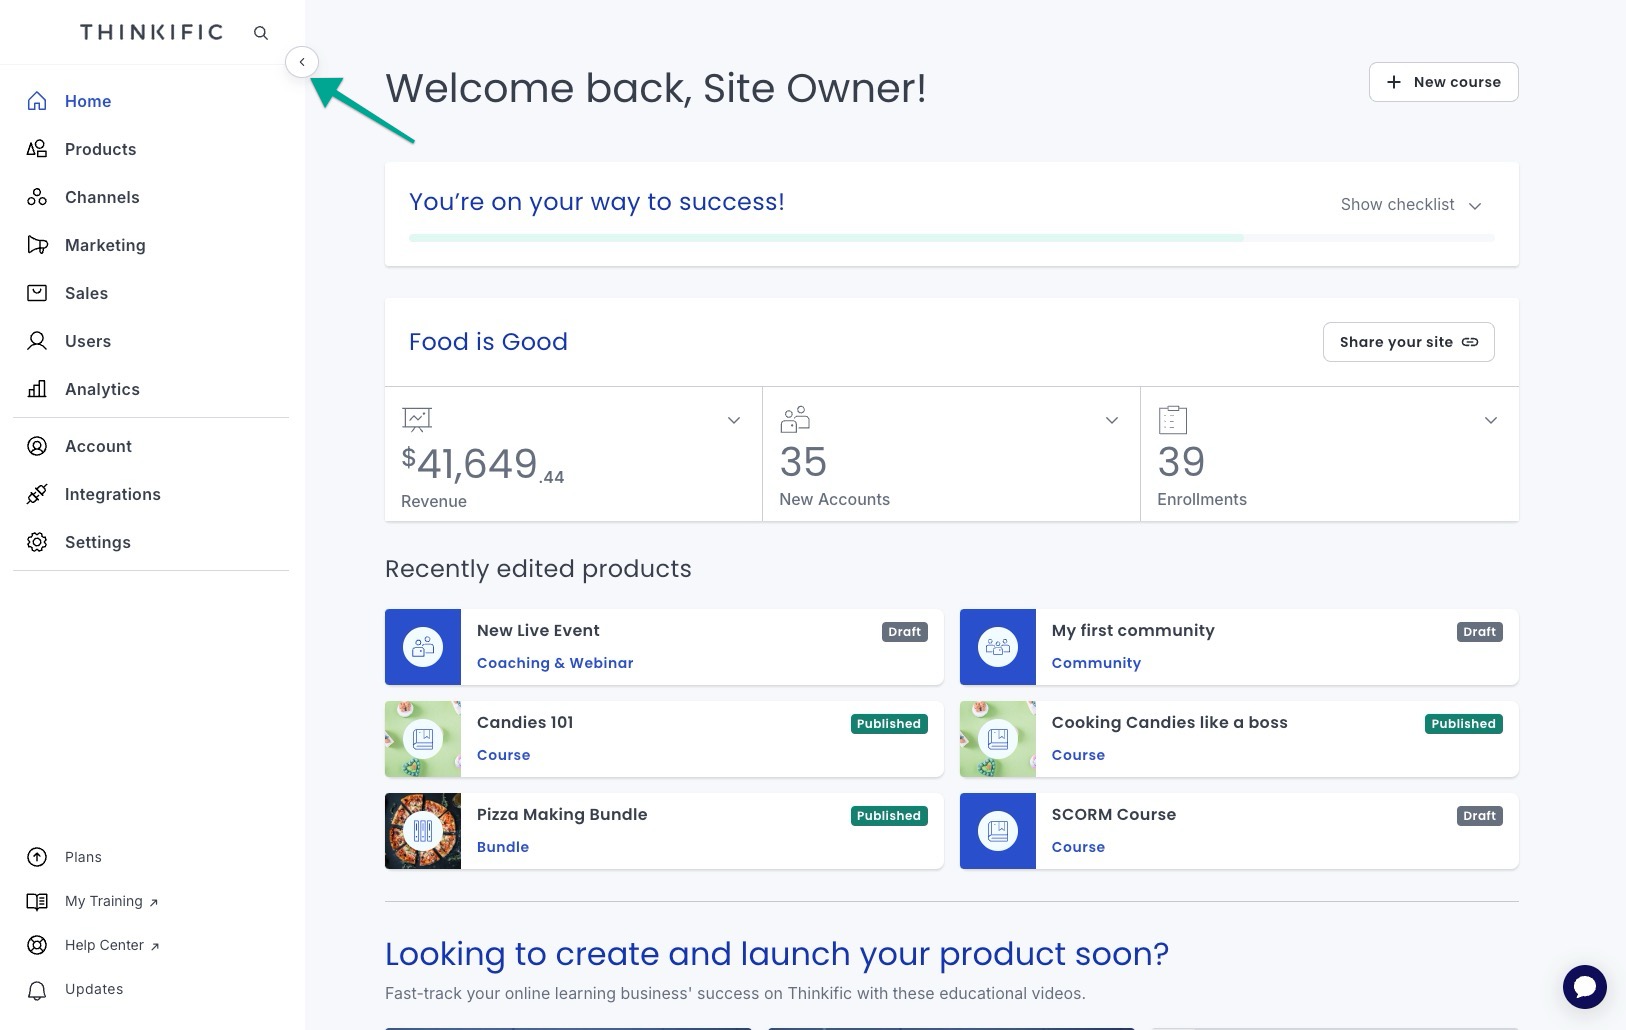1626x1030 pixels.
Task: Expand the Revenue metric details
Action: (x=734, y=420)
